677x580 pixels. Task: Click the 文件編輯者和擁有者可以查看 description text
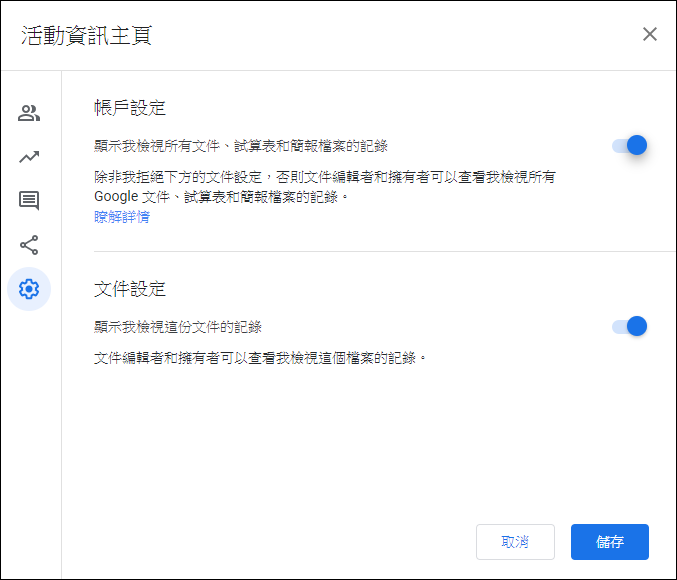pyautogui.click(x=260, y=358)
